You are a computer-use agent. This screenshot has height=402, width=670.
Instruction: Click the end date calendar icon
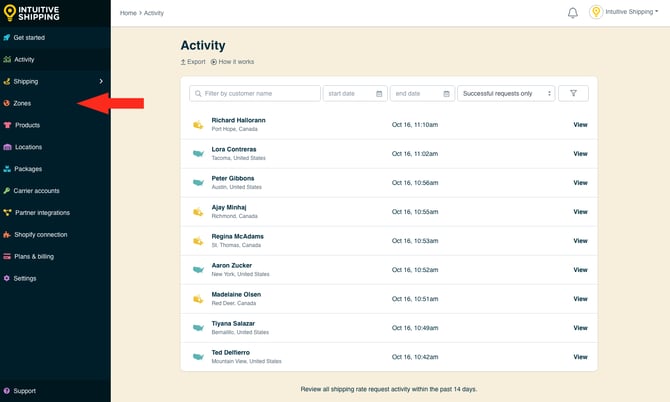[446, 94]
